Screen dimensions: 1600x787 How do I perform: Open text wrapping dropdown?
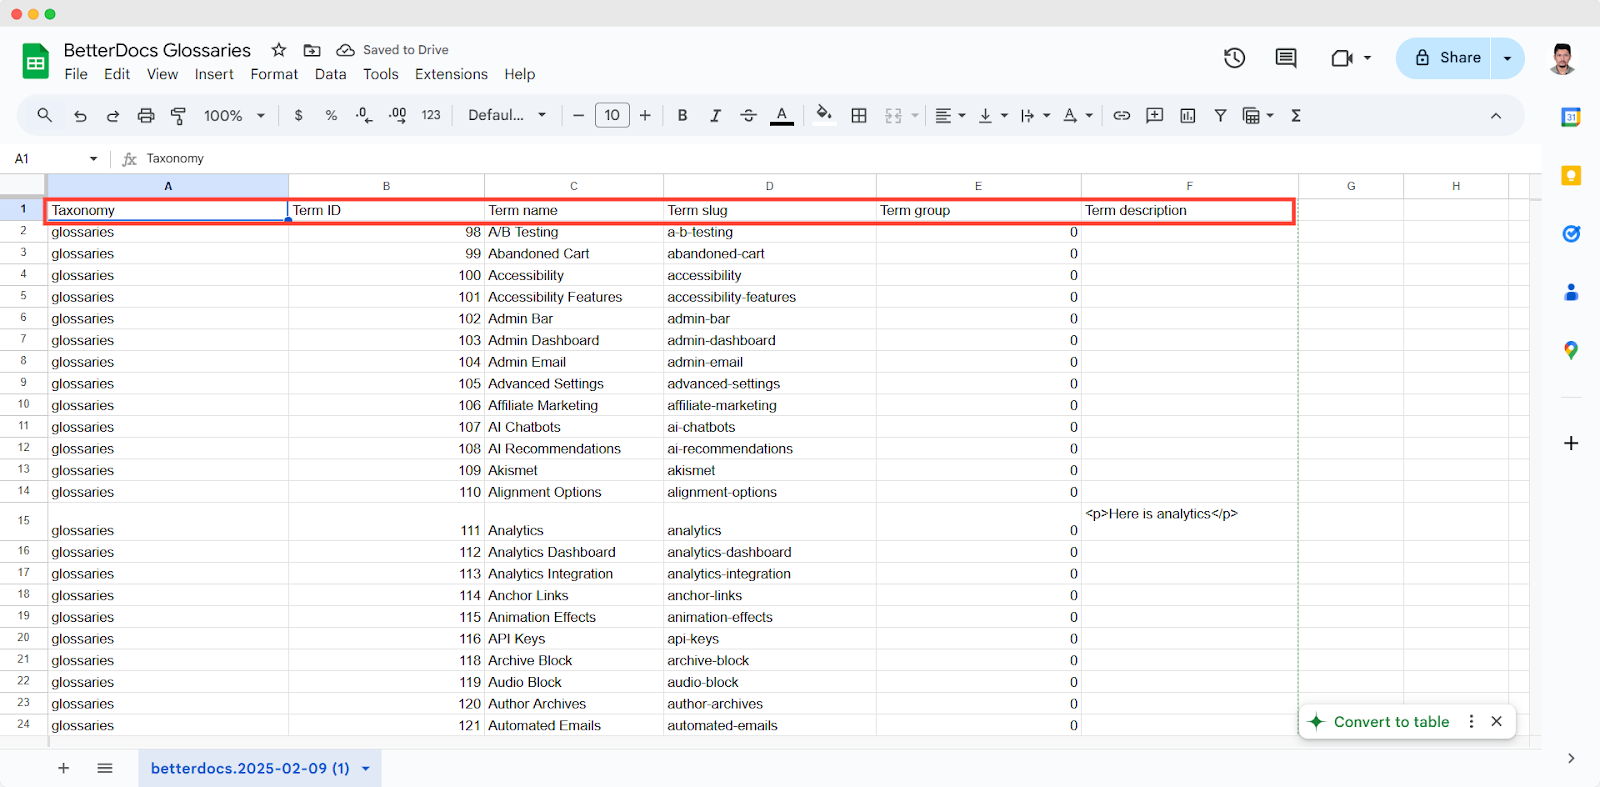pos(1035,116)
